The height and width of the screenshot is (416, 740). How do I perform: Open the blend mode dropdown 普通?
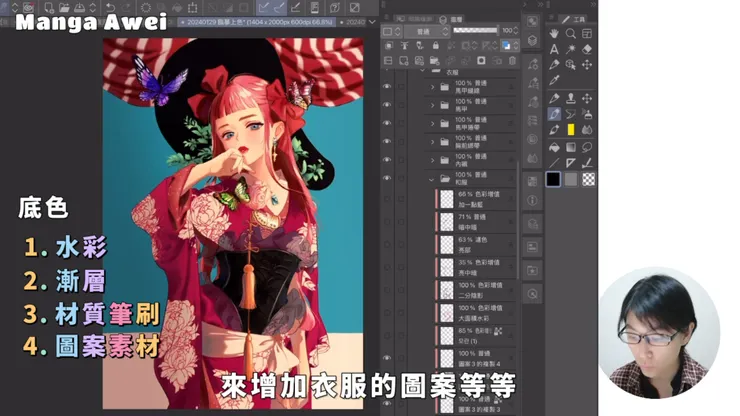pyautogui.click(x=427, y=31)
